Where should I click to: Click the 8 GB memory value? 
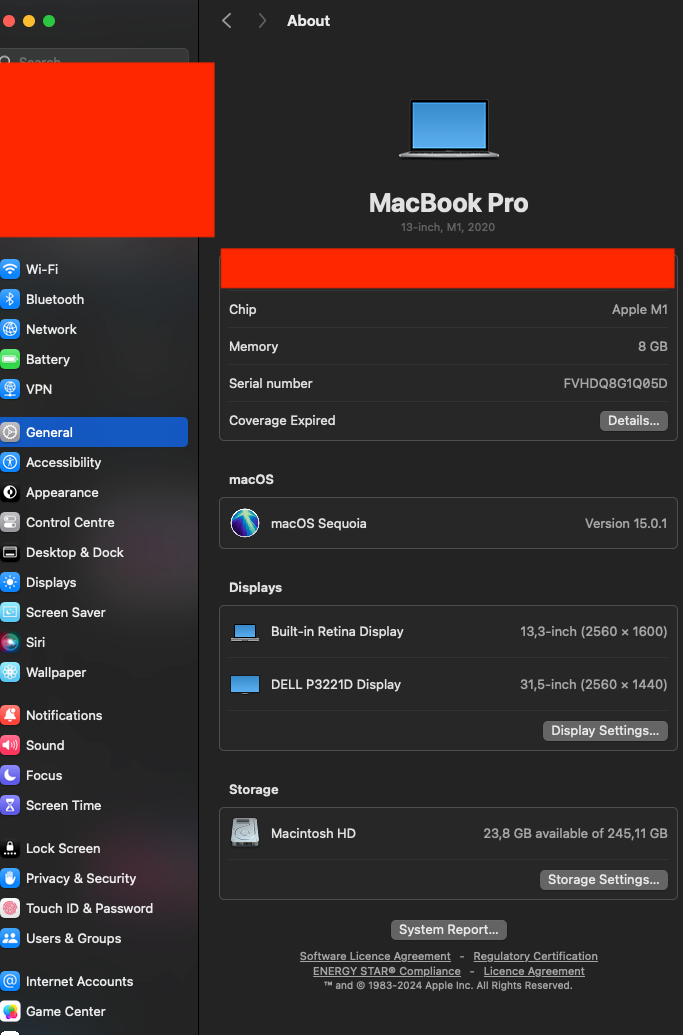point(653,347)
